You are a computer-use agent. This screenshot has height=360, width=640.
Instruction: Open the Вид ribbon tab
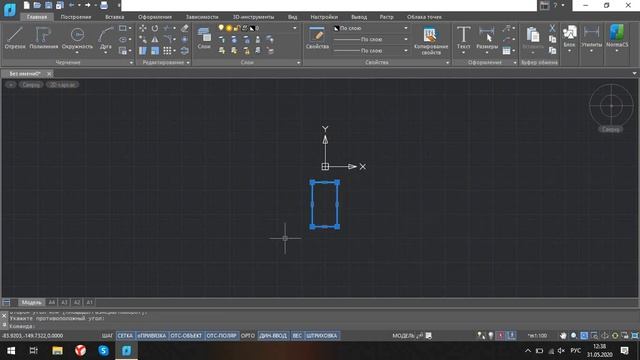292,17
